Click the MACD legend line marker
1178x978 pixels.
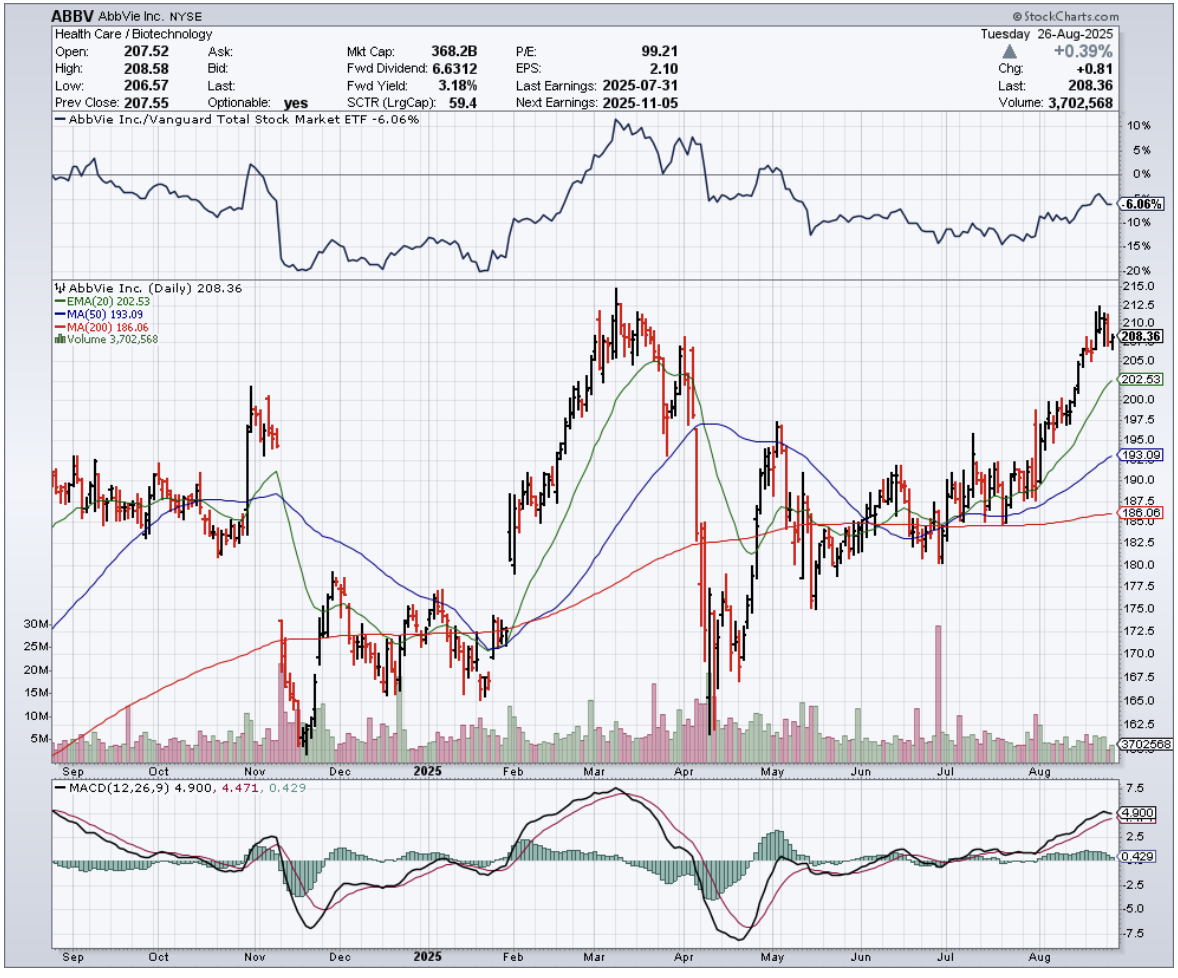pyautogui.click(x=58, y=788)
